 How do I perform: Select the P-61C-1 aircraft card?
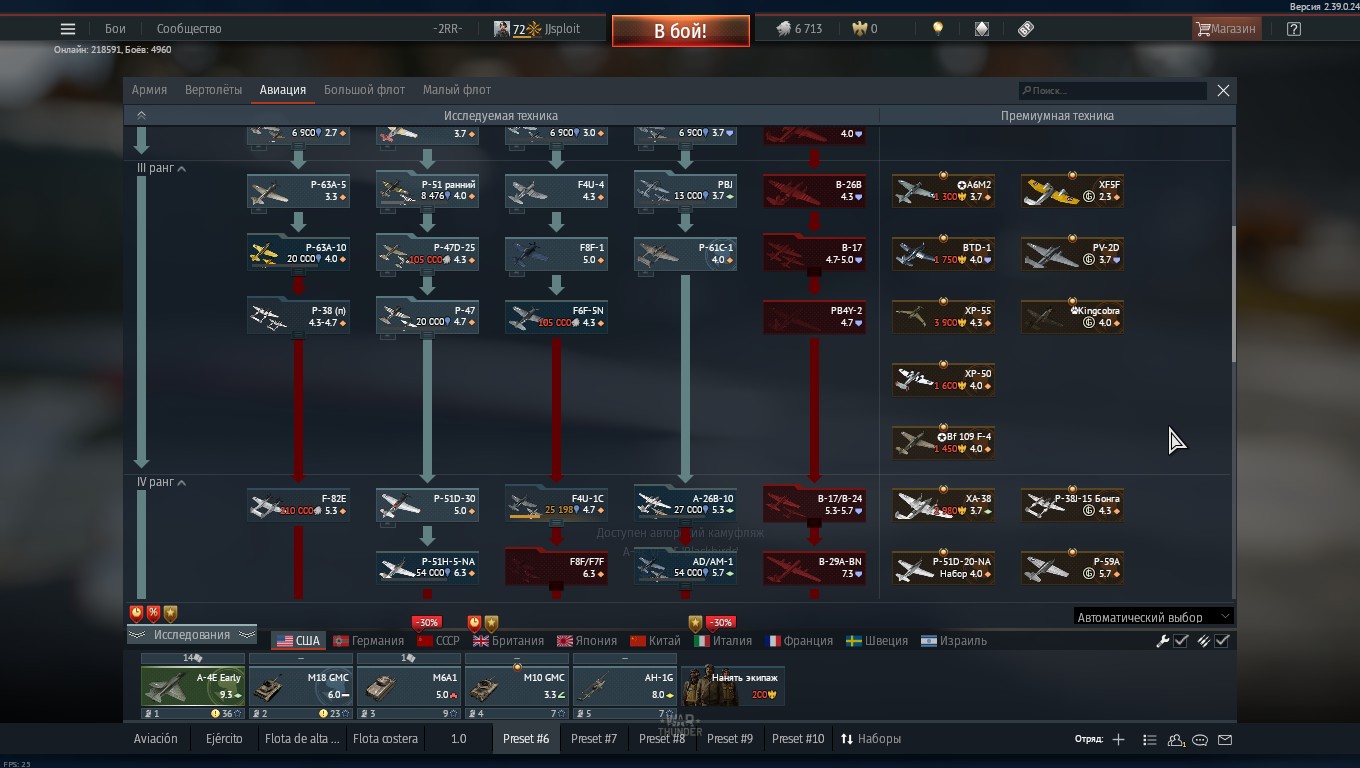click(x=685, y=254)
